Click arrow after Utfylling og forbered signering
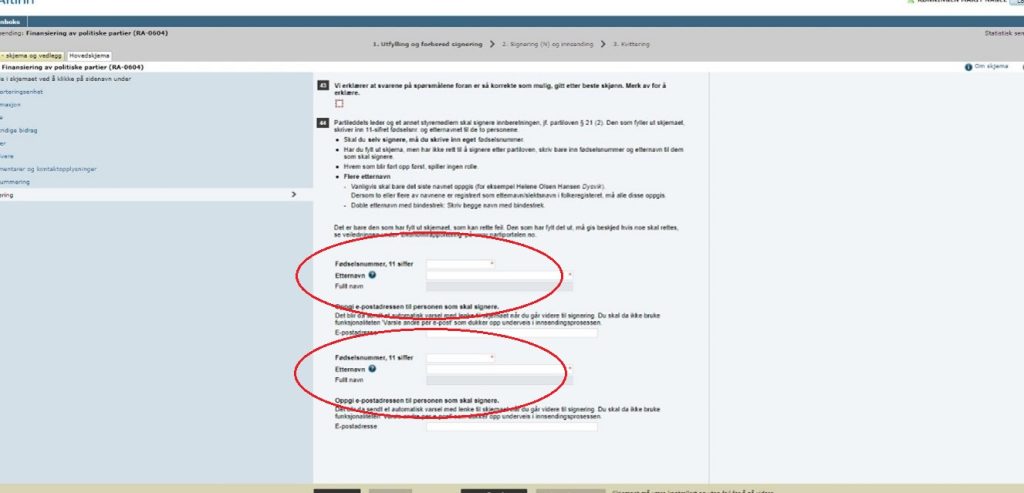 (x=493, y=45)
